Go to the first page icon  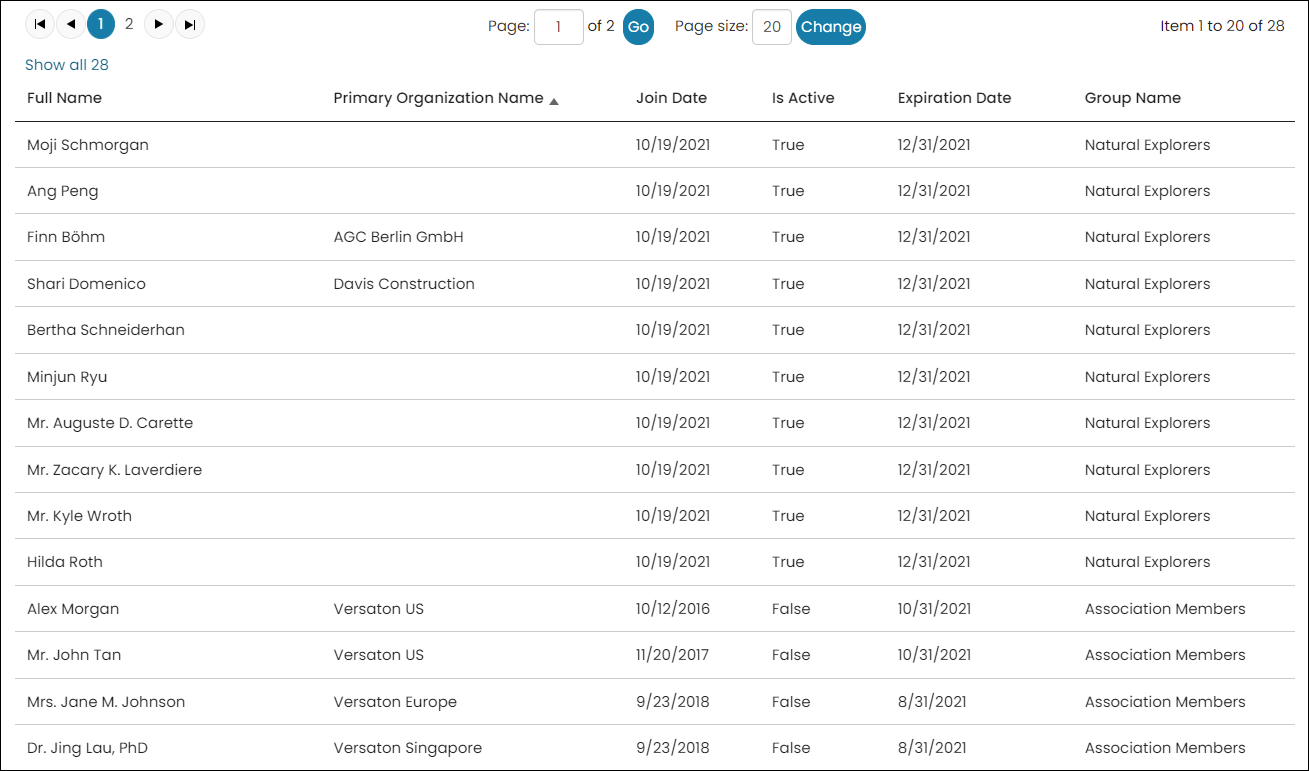pyautogui.click(x=40, y=24)
